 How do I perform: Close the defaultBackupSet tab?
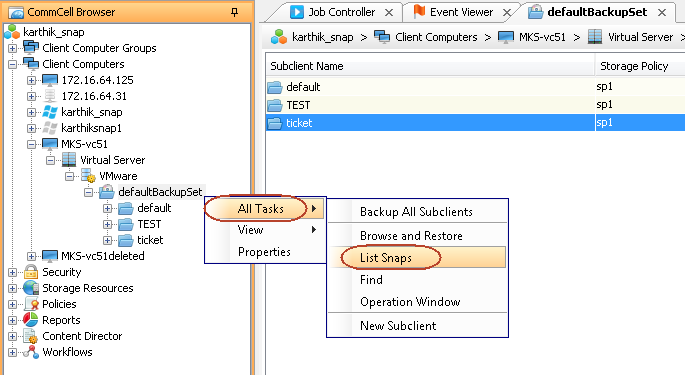click(662, 13)
